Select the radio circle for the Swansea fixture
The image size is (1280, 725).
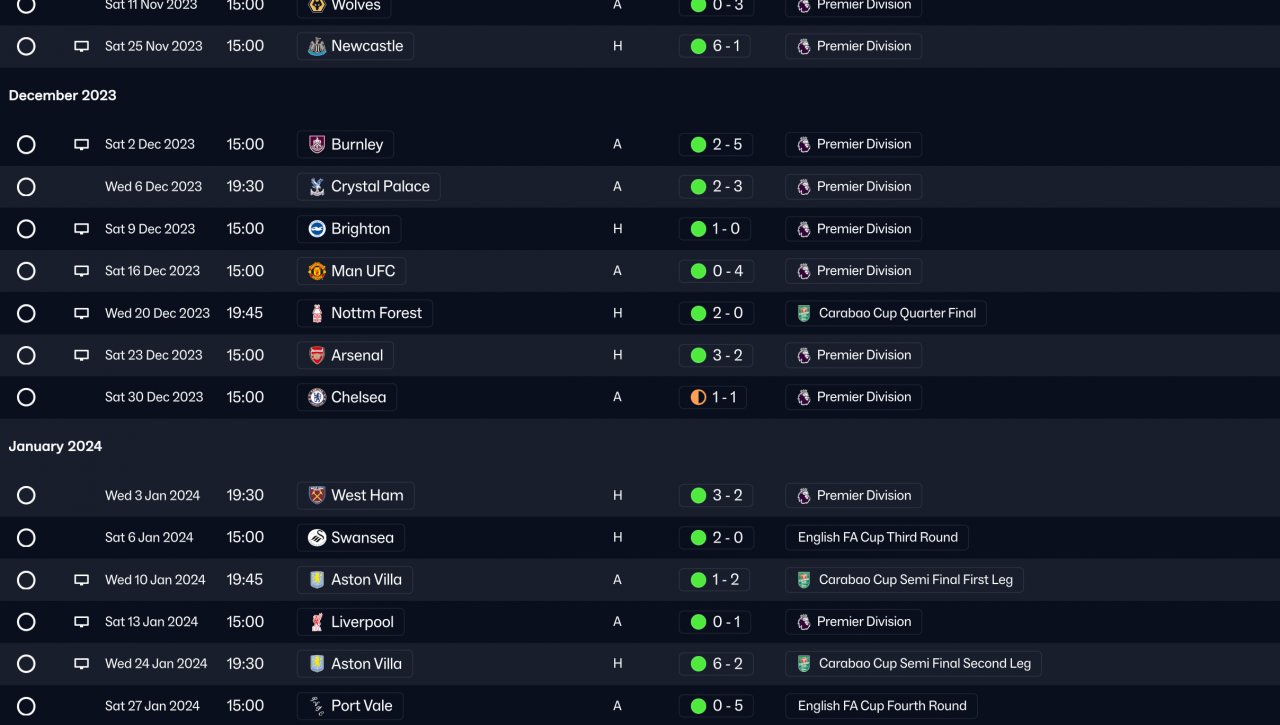(x=26, y=538)
